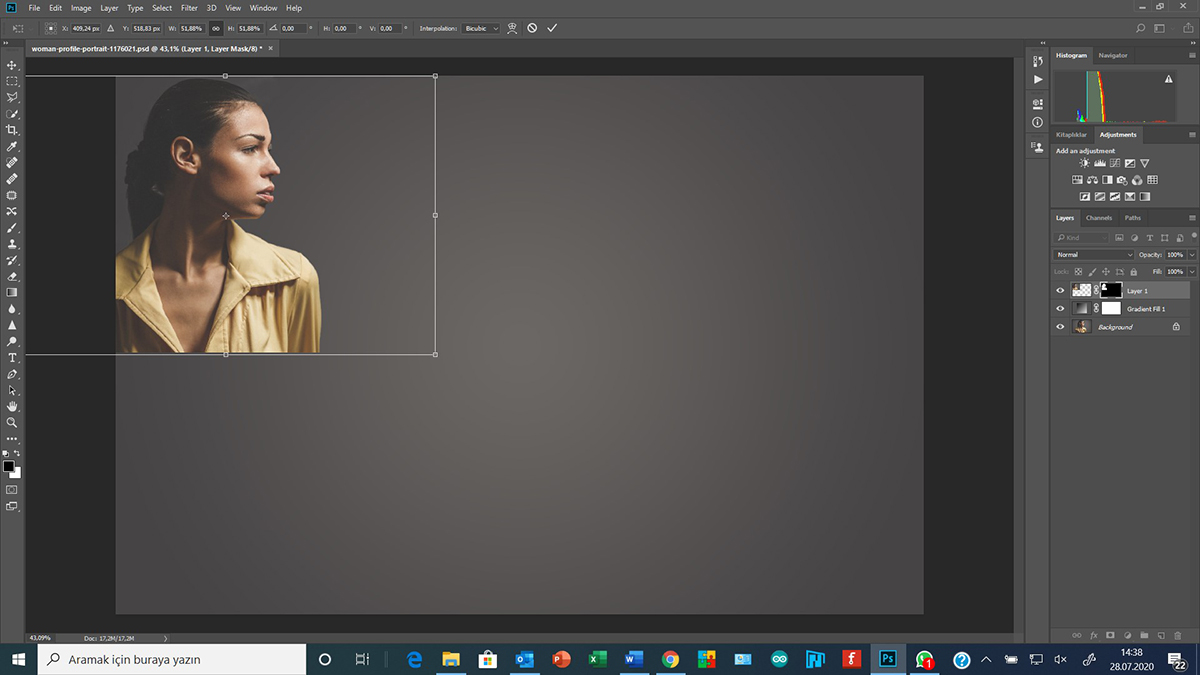1200x675 pixels.
Task: Select the Crop tool
Action: tap(12, 130)
